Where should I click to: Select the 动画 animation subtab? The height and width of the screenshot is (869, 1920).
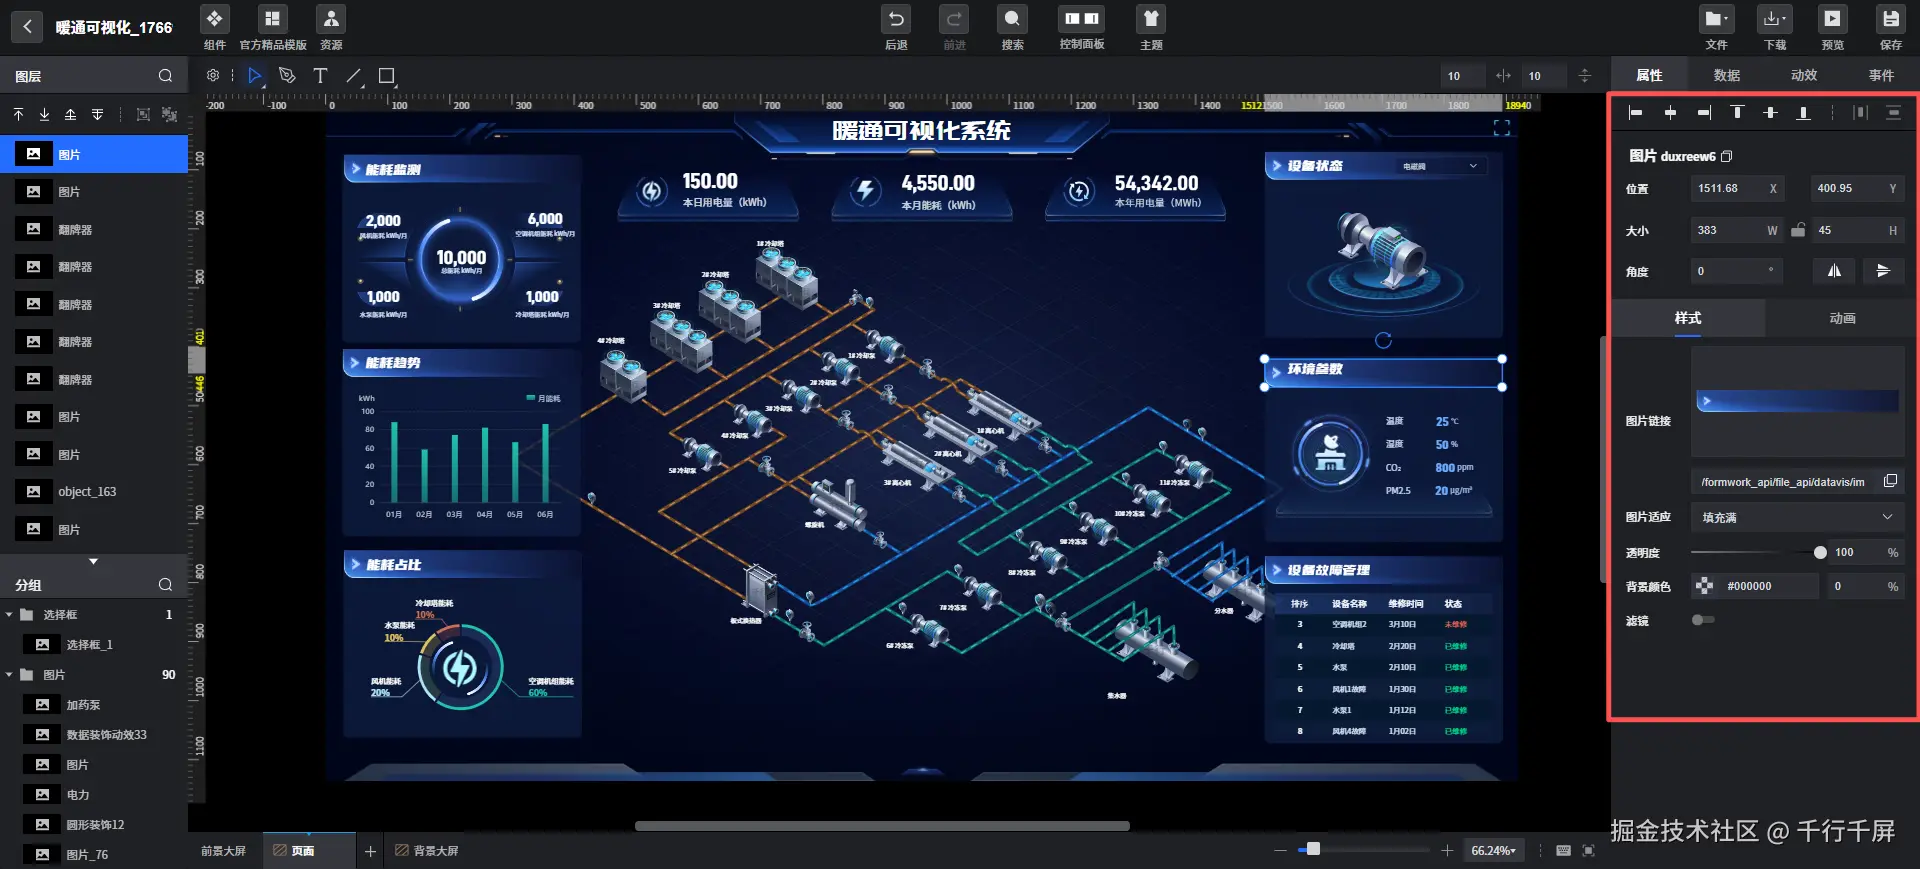(x=1842, y=318)
